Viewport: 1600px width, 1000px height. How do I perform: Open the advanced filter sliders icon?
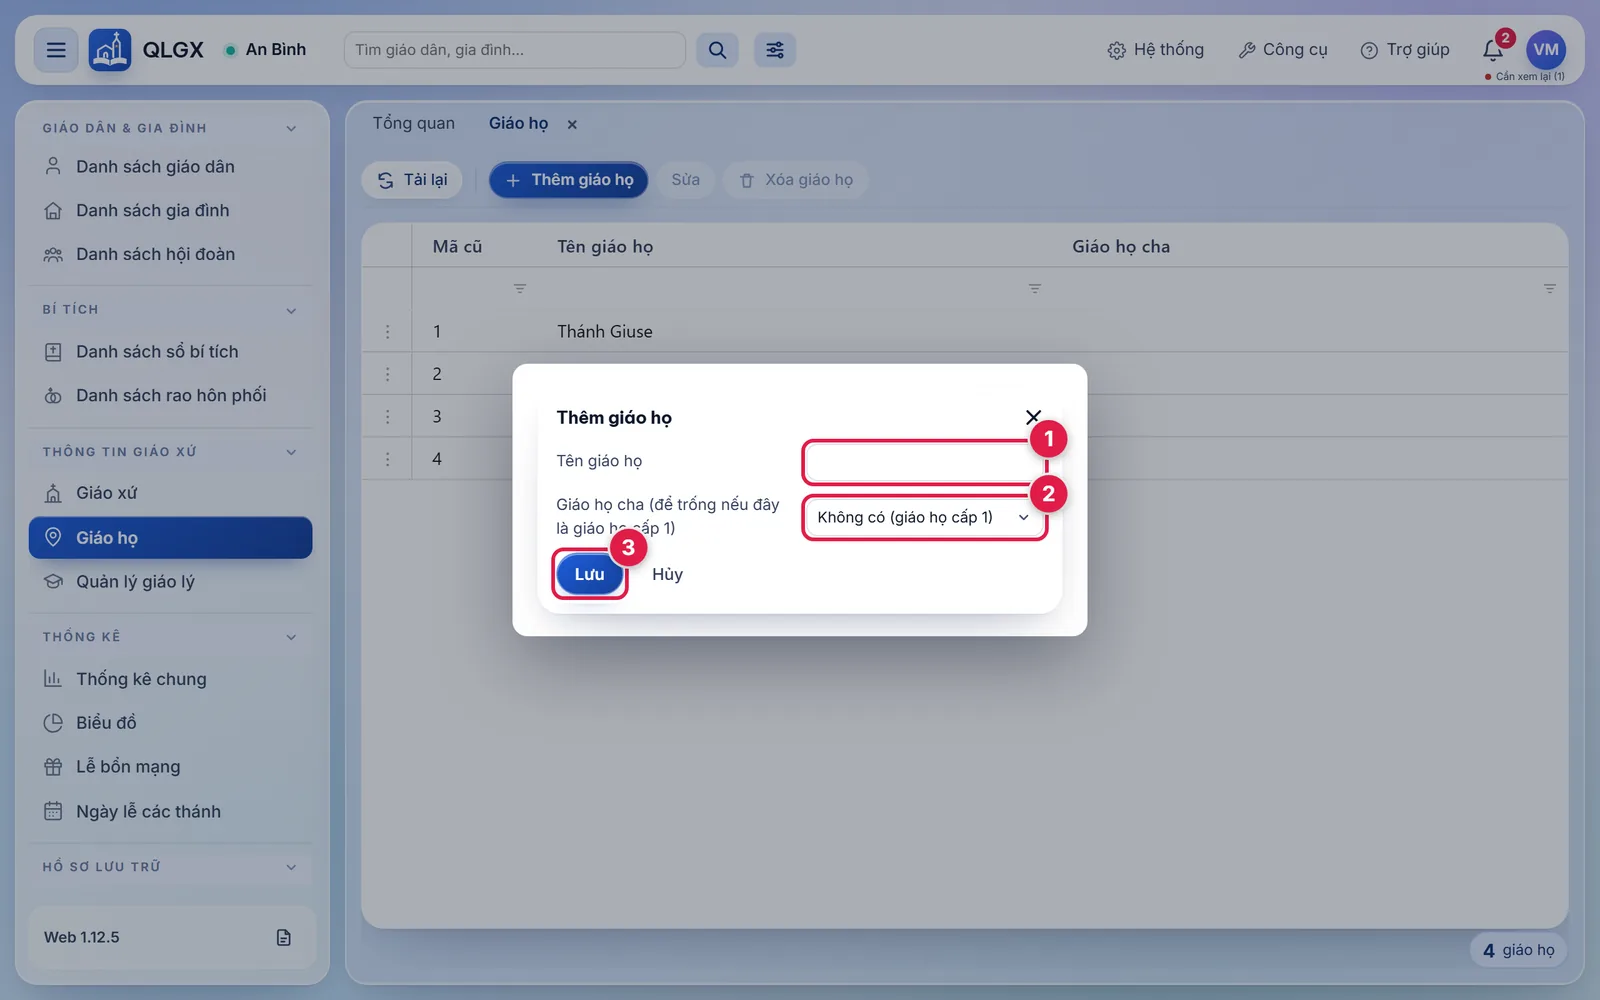775,50
